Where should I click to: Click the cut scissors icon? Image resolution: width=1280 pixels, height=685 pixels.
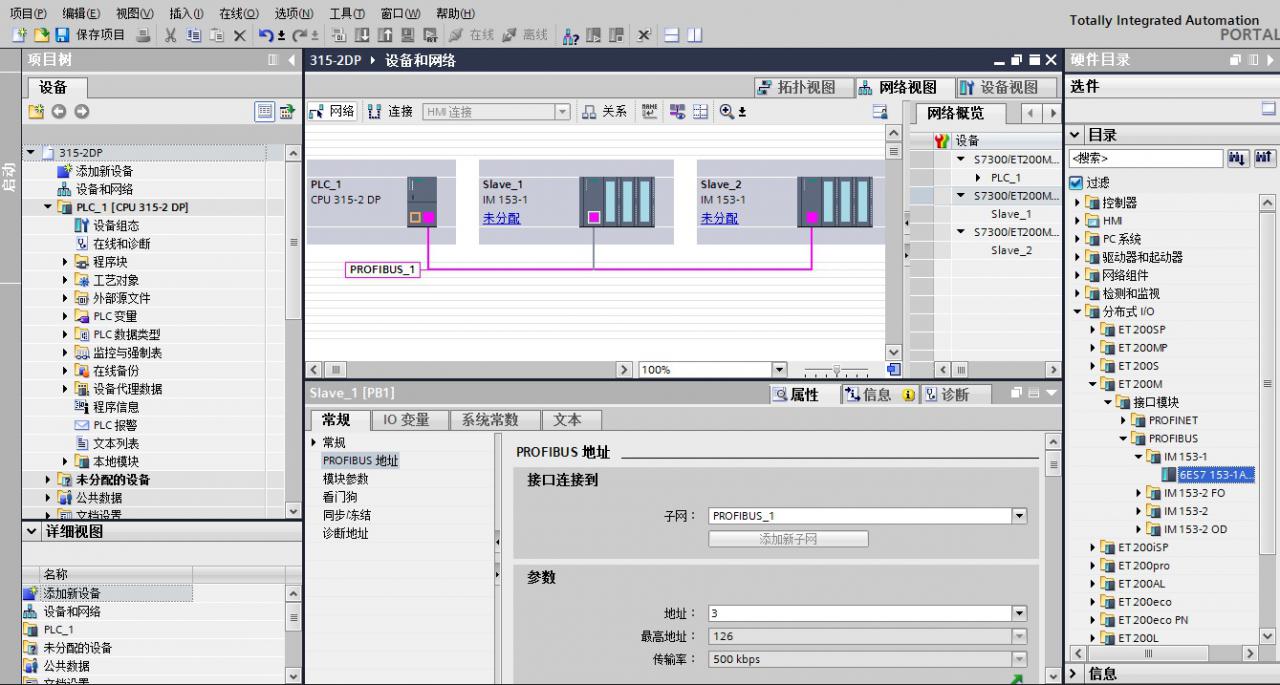170,35
